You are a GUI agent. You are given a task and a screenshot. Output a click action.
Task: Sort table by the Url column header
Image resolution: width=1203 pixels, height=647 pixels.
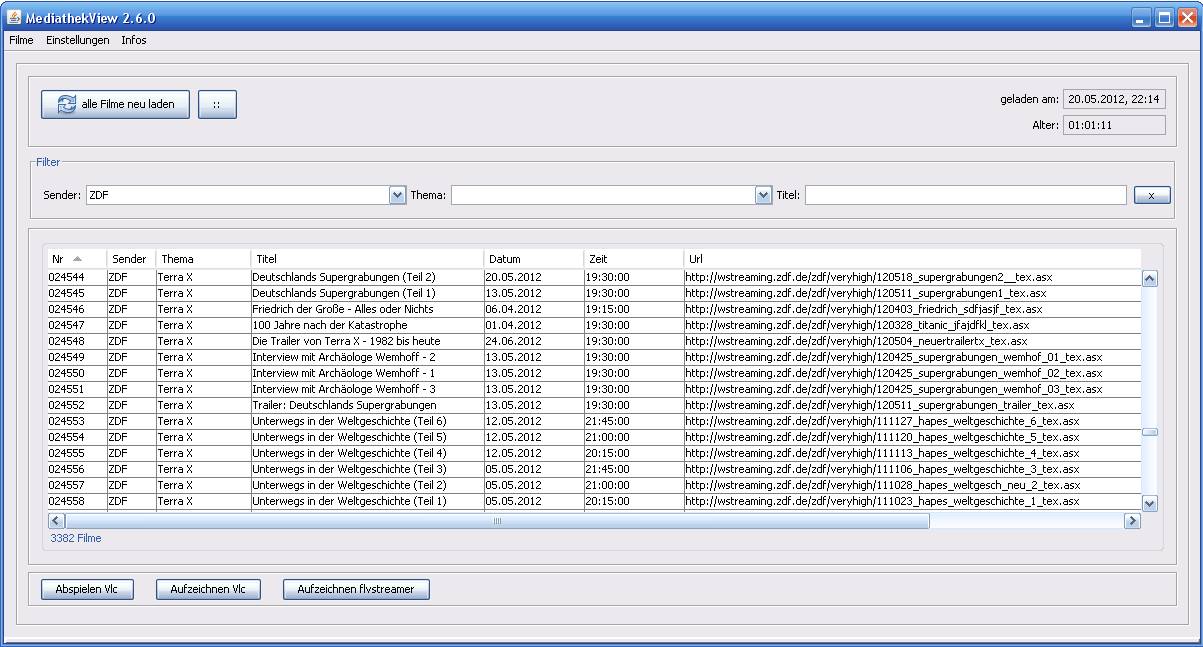pos(912,259)
